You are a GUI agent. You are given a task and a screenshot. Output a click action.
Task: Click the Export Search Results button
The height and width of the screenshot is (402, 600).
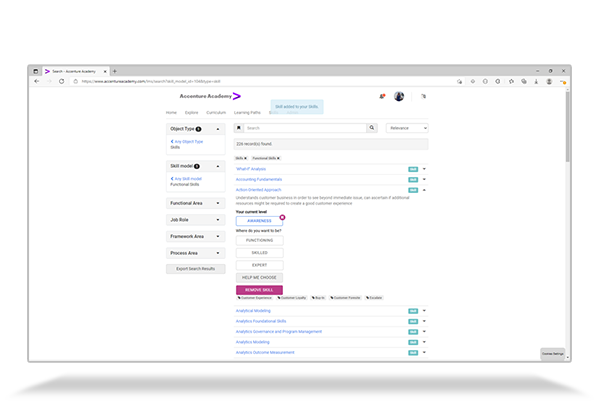pos(196,269)
